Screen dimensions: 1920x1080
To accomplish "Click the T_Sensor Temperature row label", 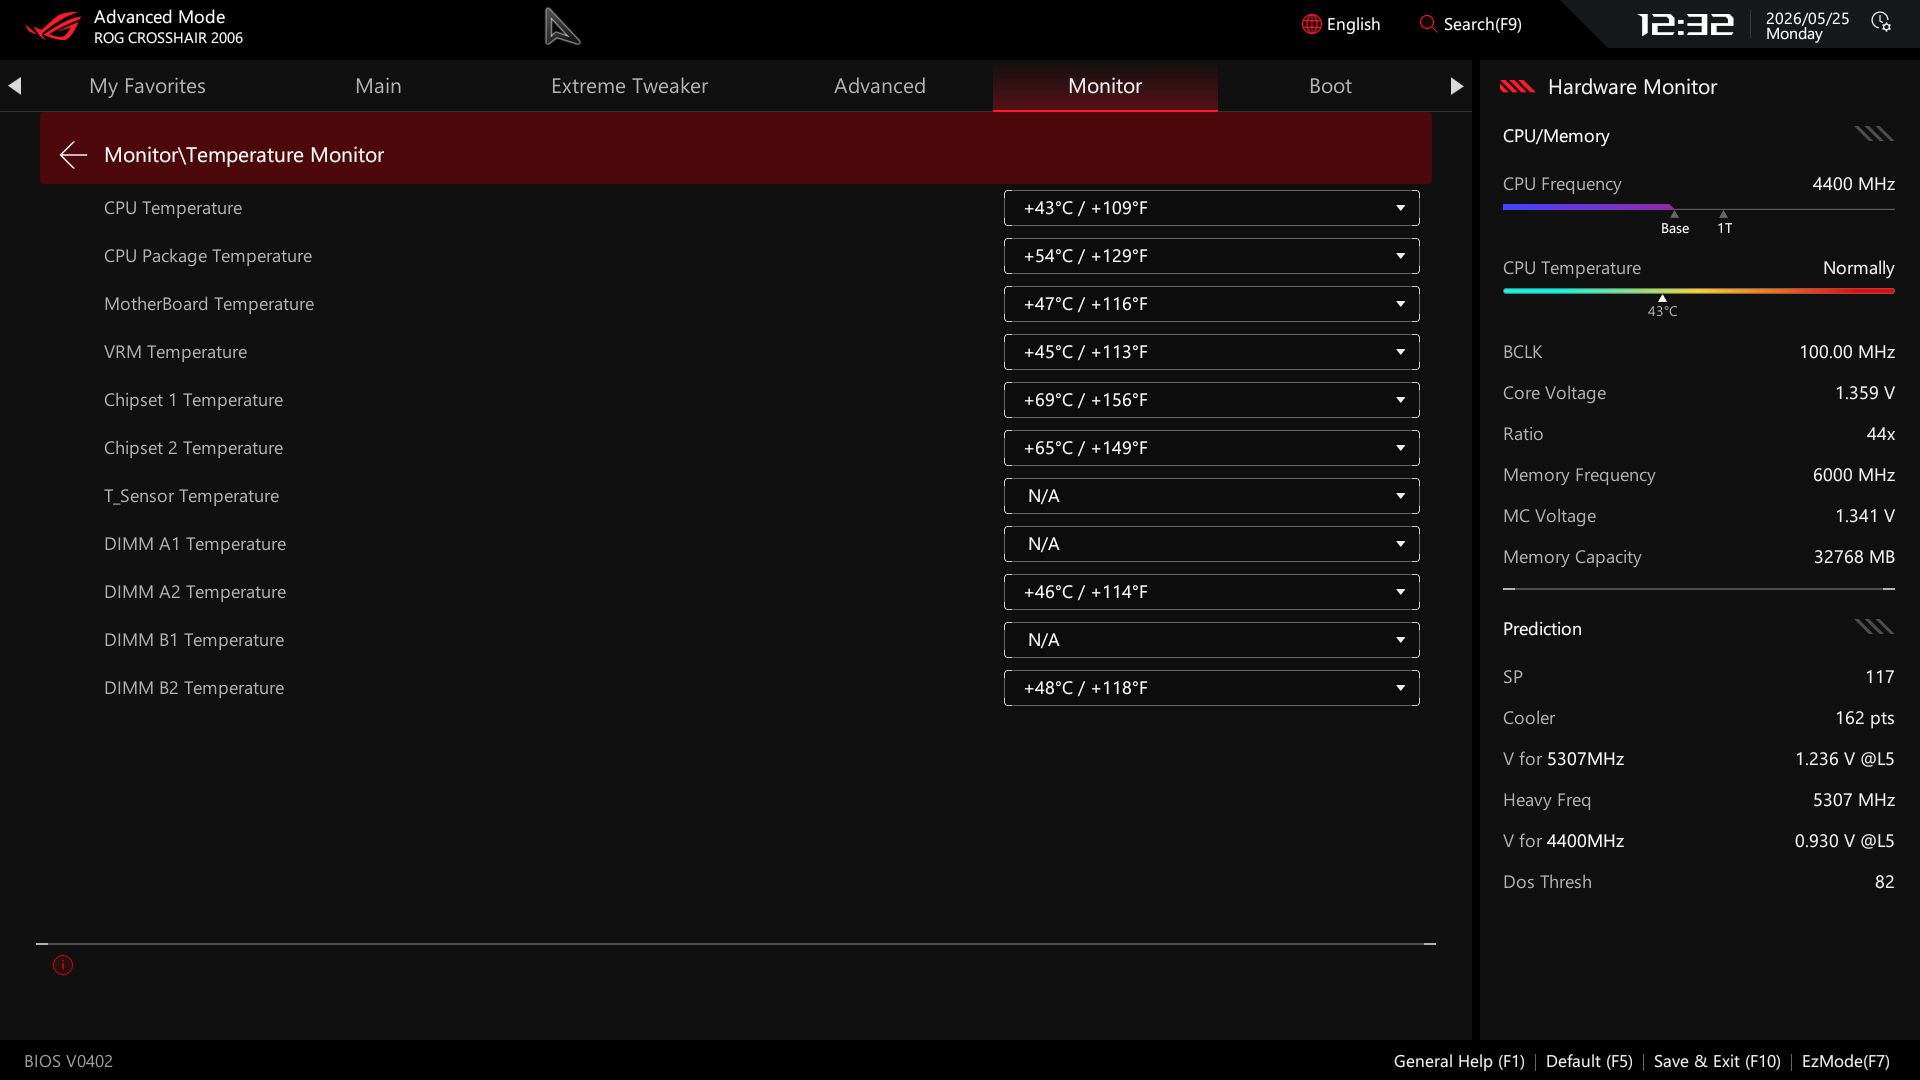I will 191,496.
